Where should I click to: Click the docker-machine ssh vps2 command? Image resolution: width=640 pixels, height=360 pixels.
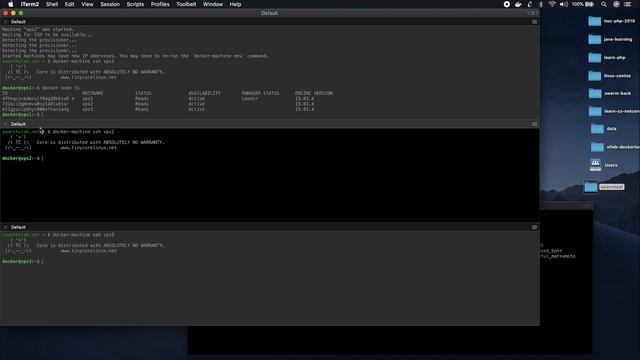pyautogui.click(x=83, y=132)
